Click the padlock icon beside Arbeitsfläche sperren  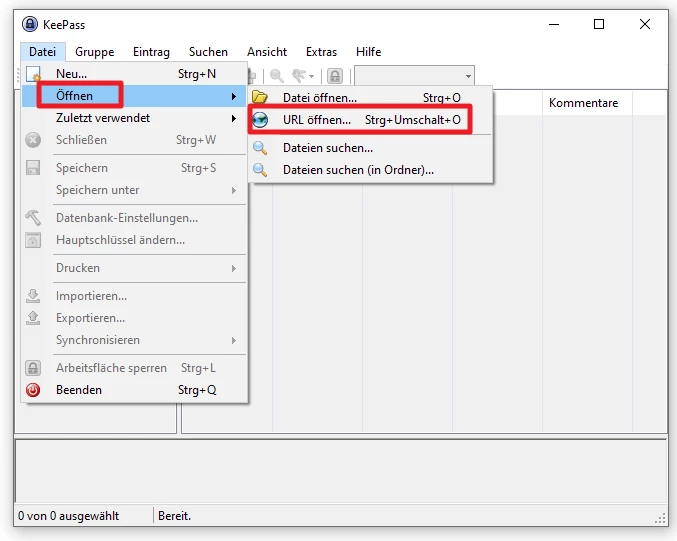(x=33, y=368)
